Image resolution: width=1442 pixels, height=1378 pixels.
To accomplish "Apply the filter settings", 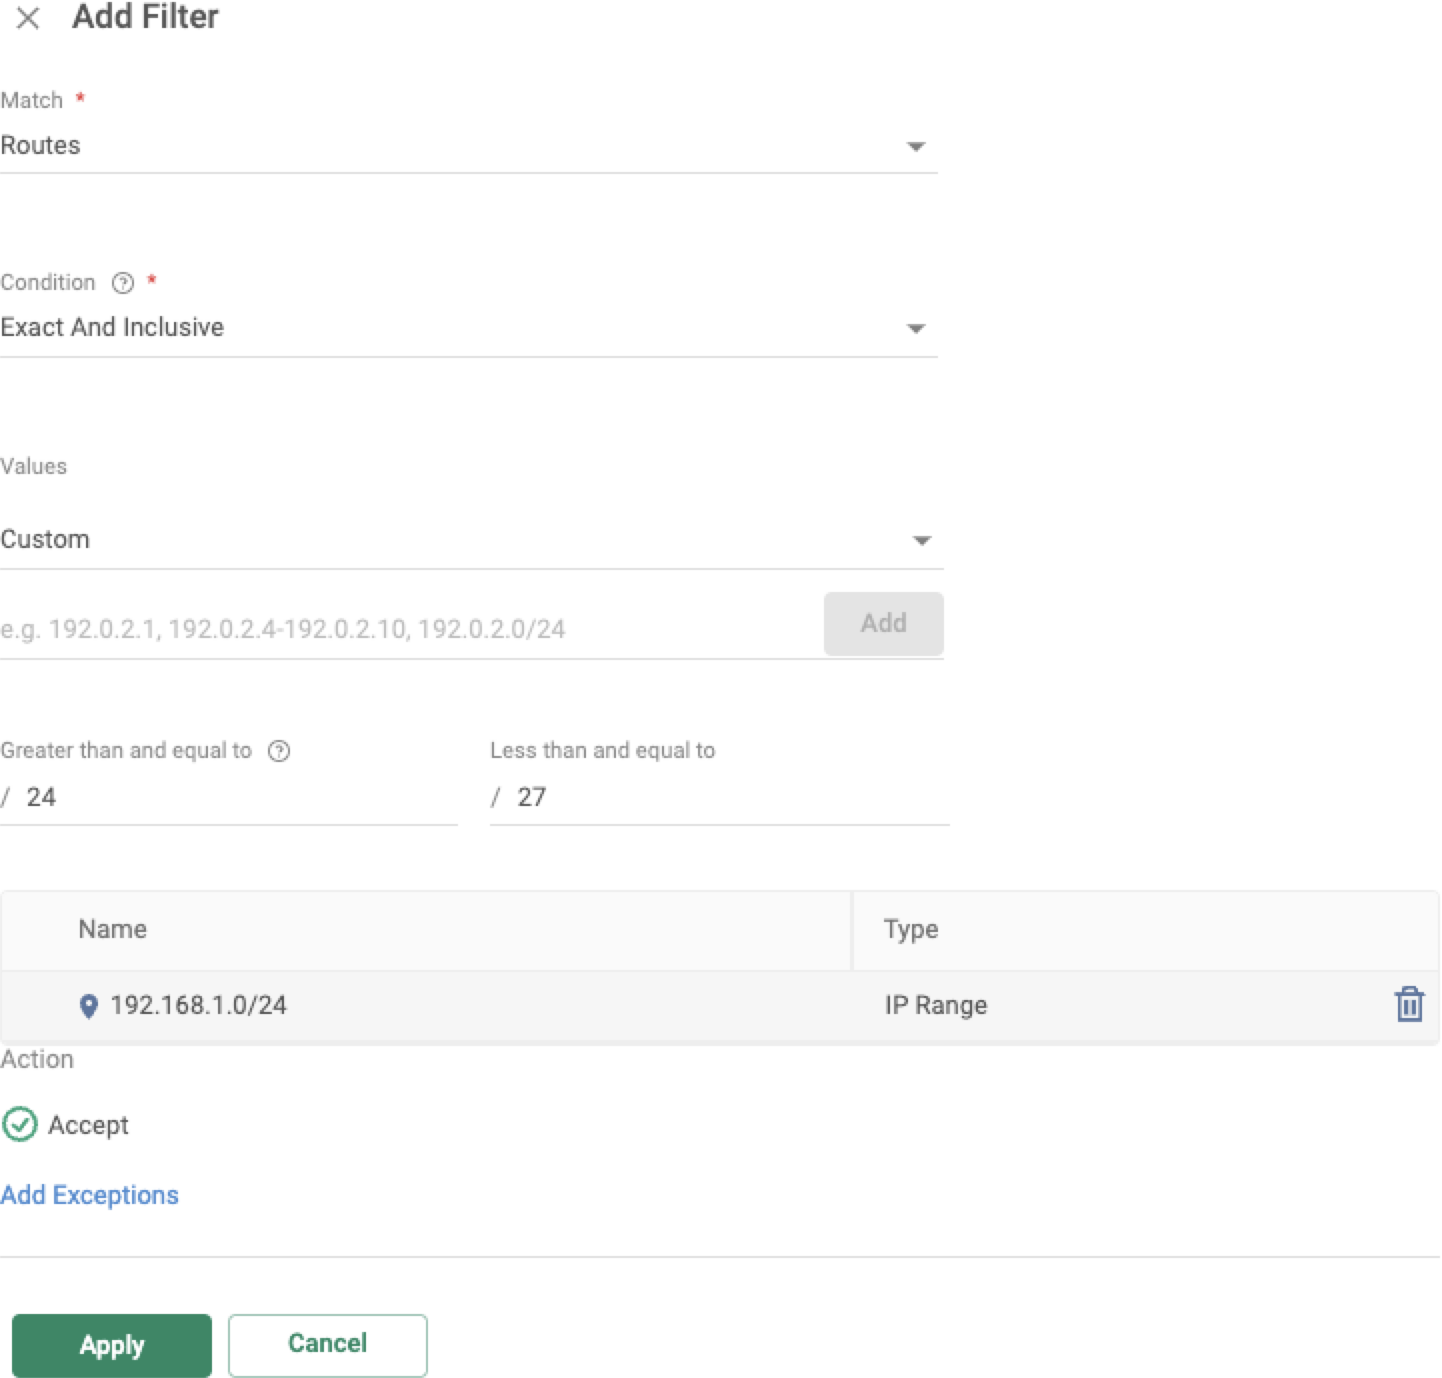I will point(111,1345).
